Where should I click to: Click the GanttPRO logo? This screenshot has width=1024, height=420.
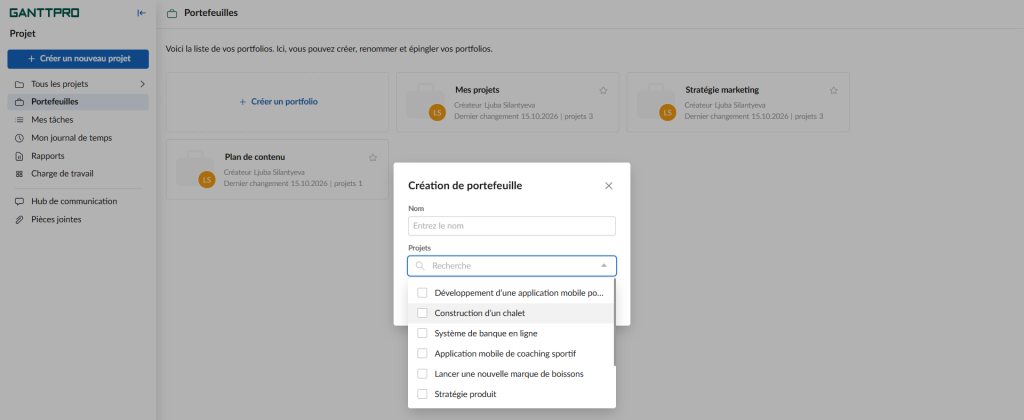44,12
